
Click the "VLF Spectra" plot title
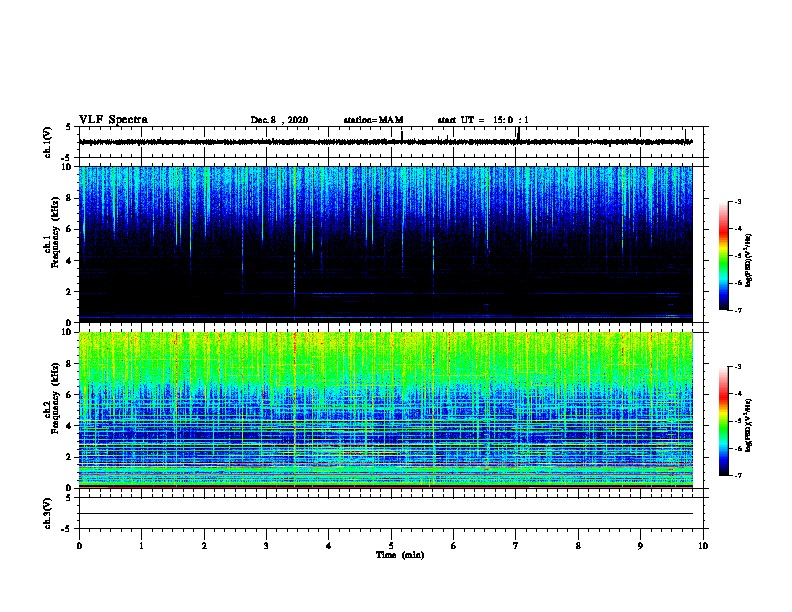[x=113, y=120]
